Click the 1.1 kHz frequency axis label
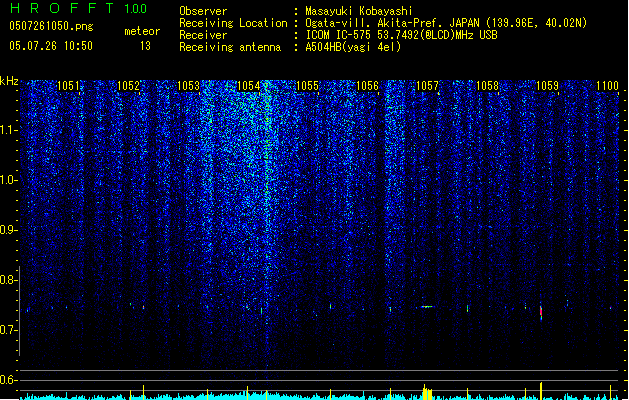This screenshot has width=629, height=400. coord(9,130)
